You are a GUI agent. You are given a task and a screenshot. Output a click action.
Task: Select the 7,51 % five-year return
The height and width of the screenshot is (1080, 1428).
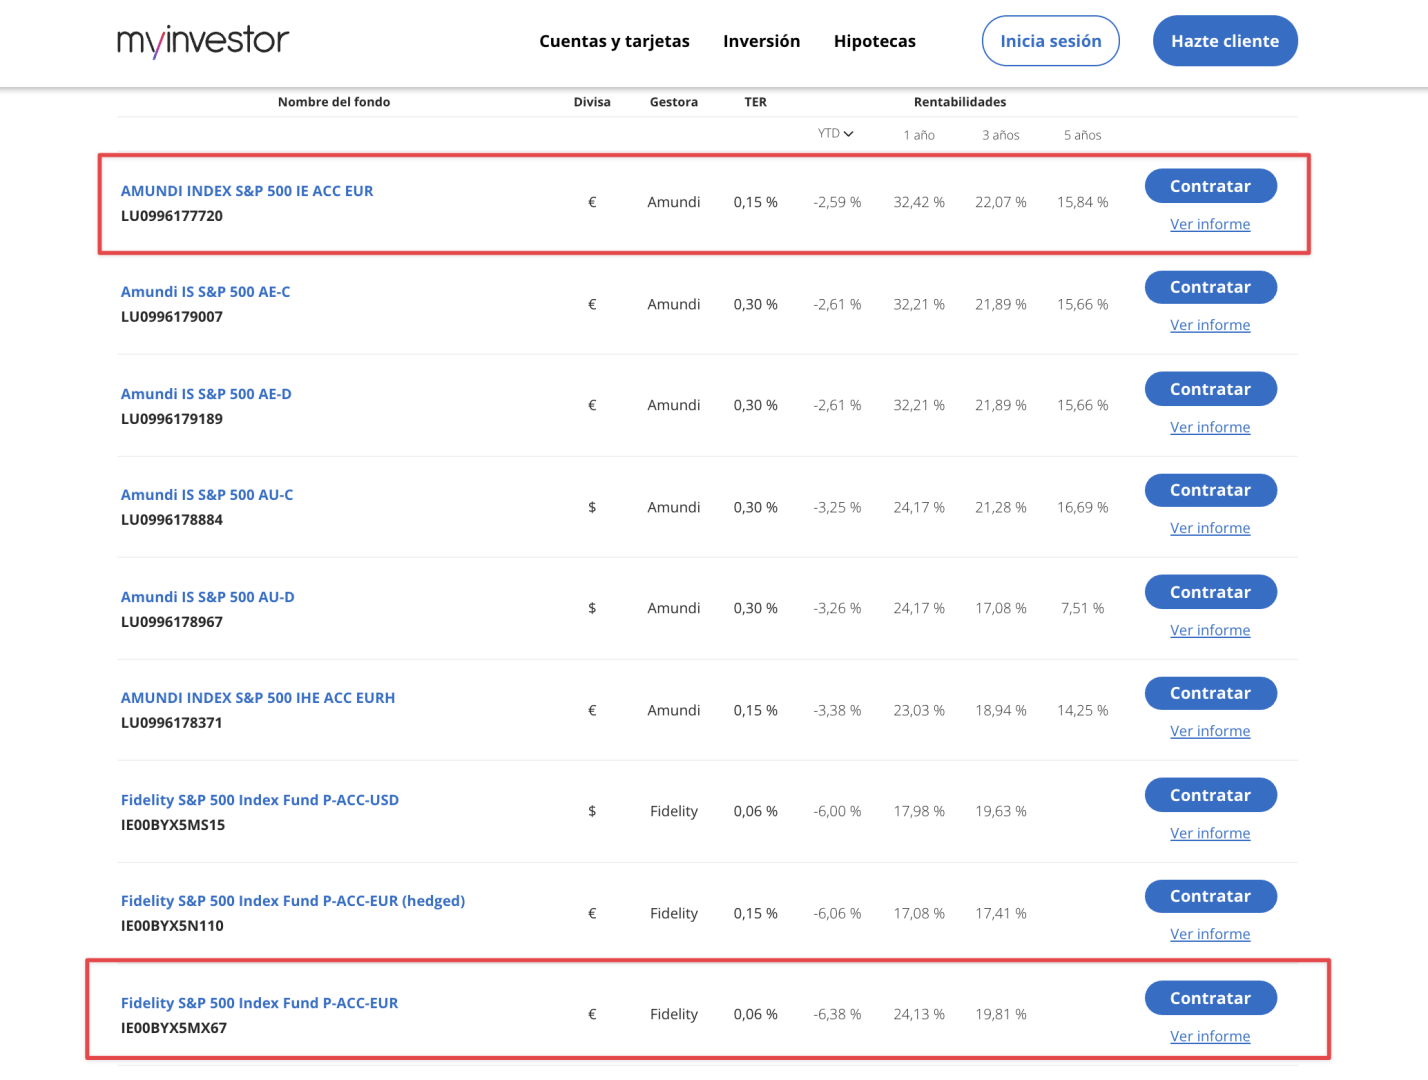[1083, 608]
